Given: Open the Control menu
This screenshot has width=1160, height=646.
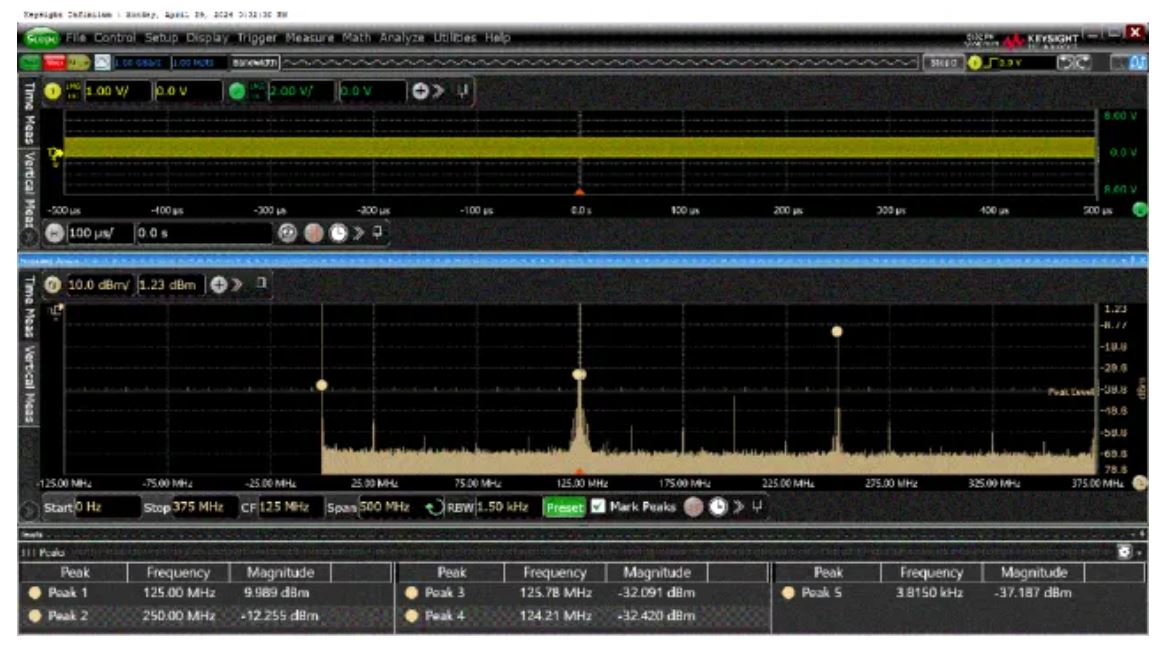Looking at the screenshot, I should pos(115,37).
